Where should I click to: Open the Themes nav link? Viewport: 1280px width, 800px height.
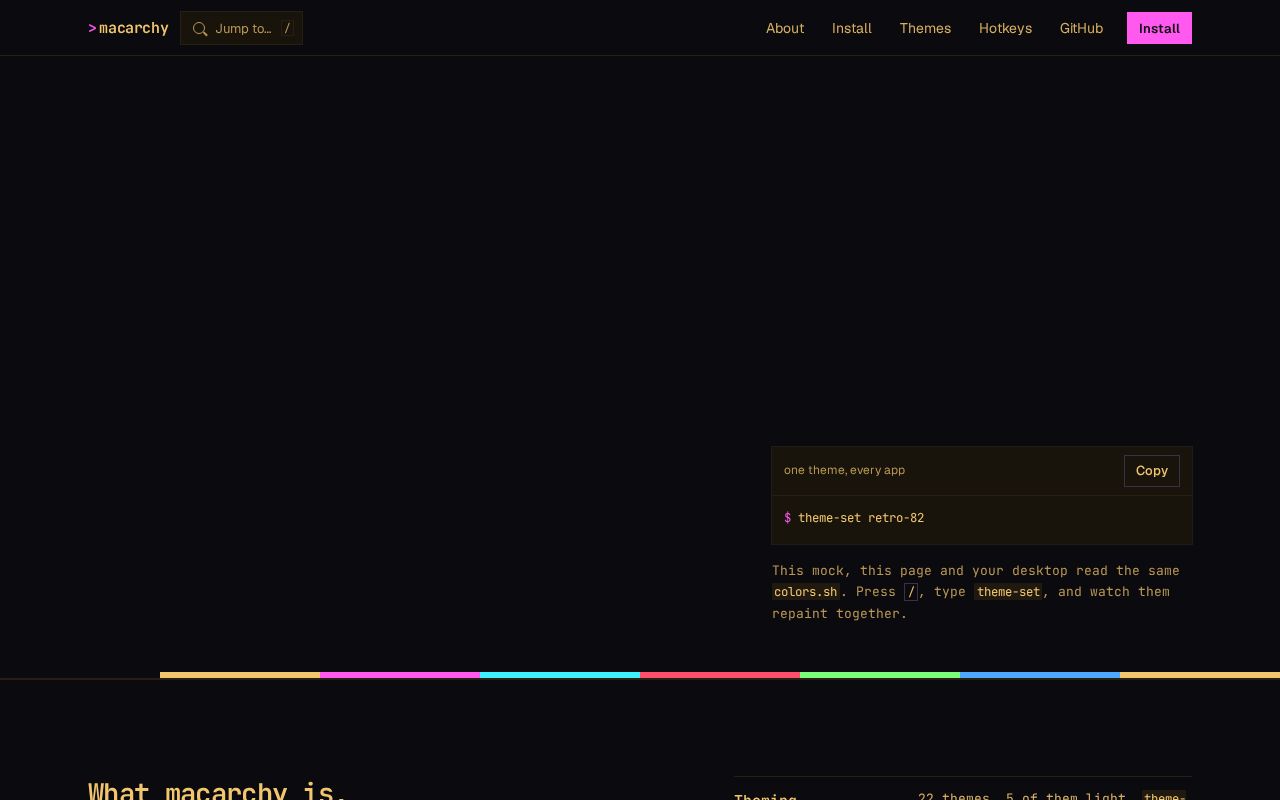[x=925, y=28]
